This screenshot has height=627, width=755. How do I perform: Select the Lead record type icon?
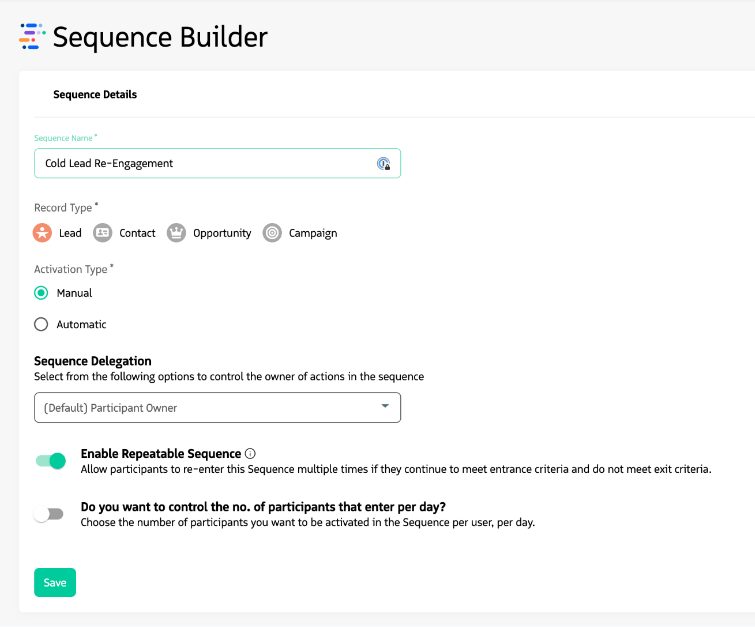pyautogui.click(x=42, y=233)
